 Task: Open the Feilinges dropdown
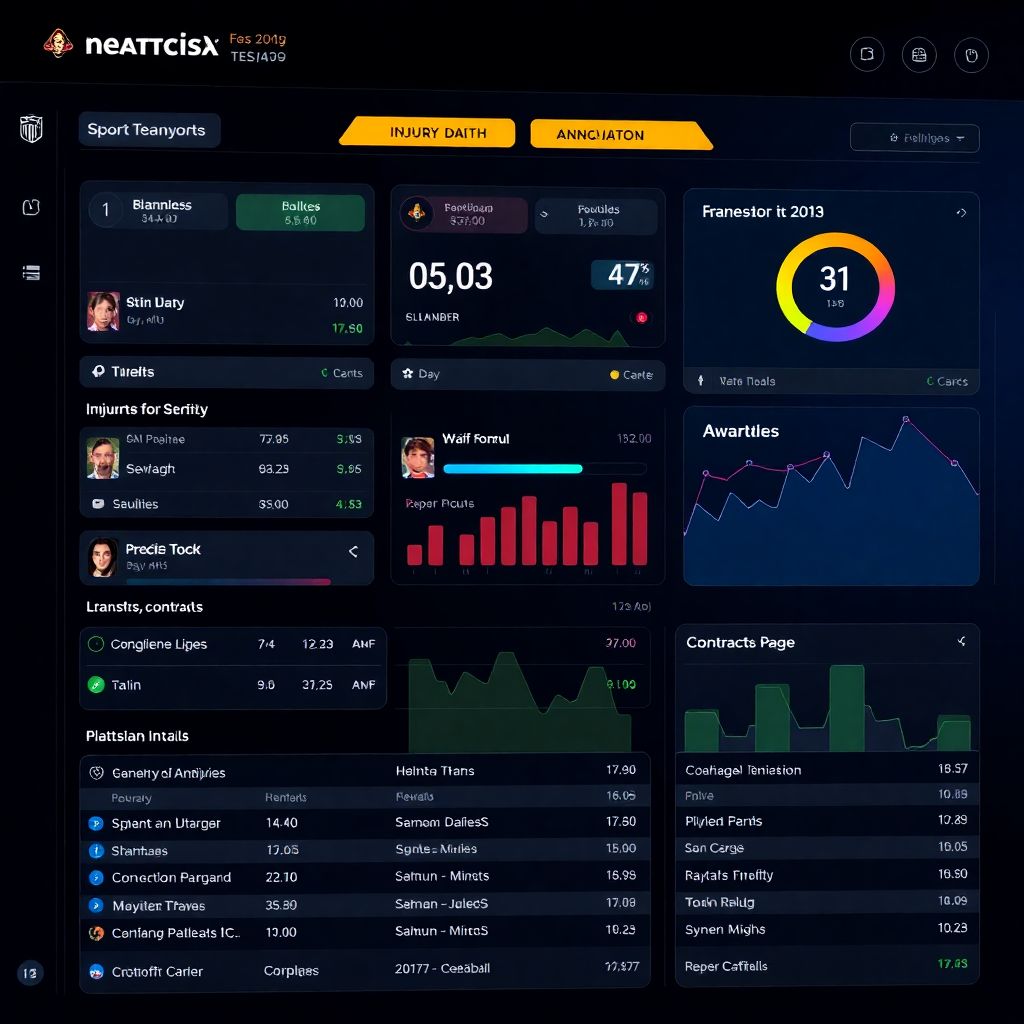click(914, 138)
